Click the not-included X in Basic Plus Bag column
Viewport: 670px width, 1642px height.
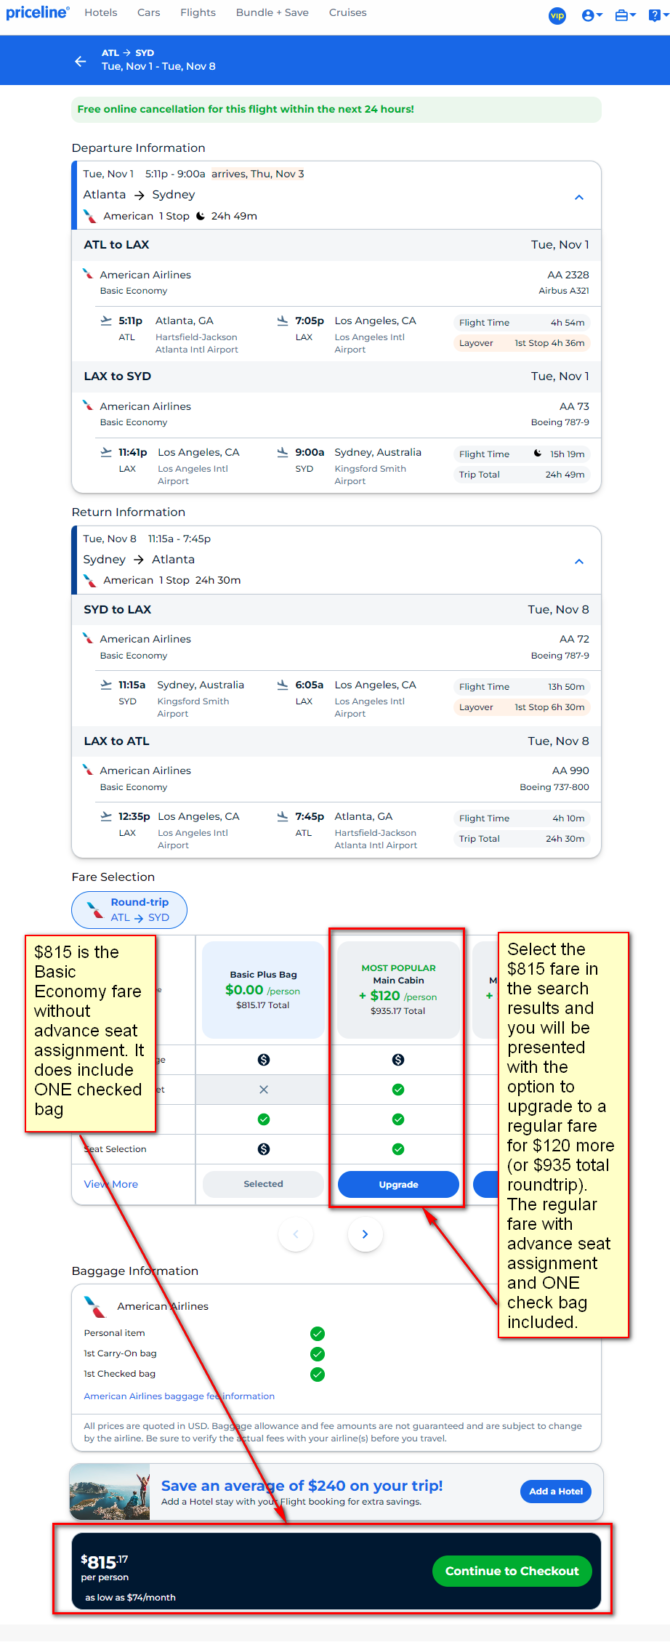[263, 1089]
